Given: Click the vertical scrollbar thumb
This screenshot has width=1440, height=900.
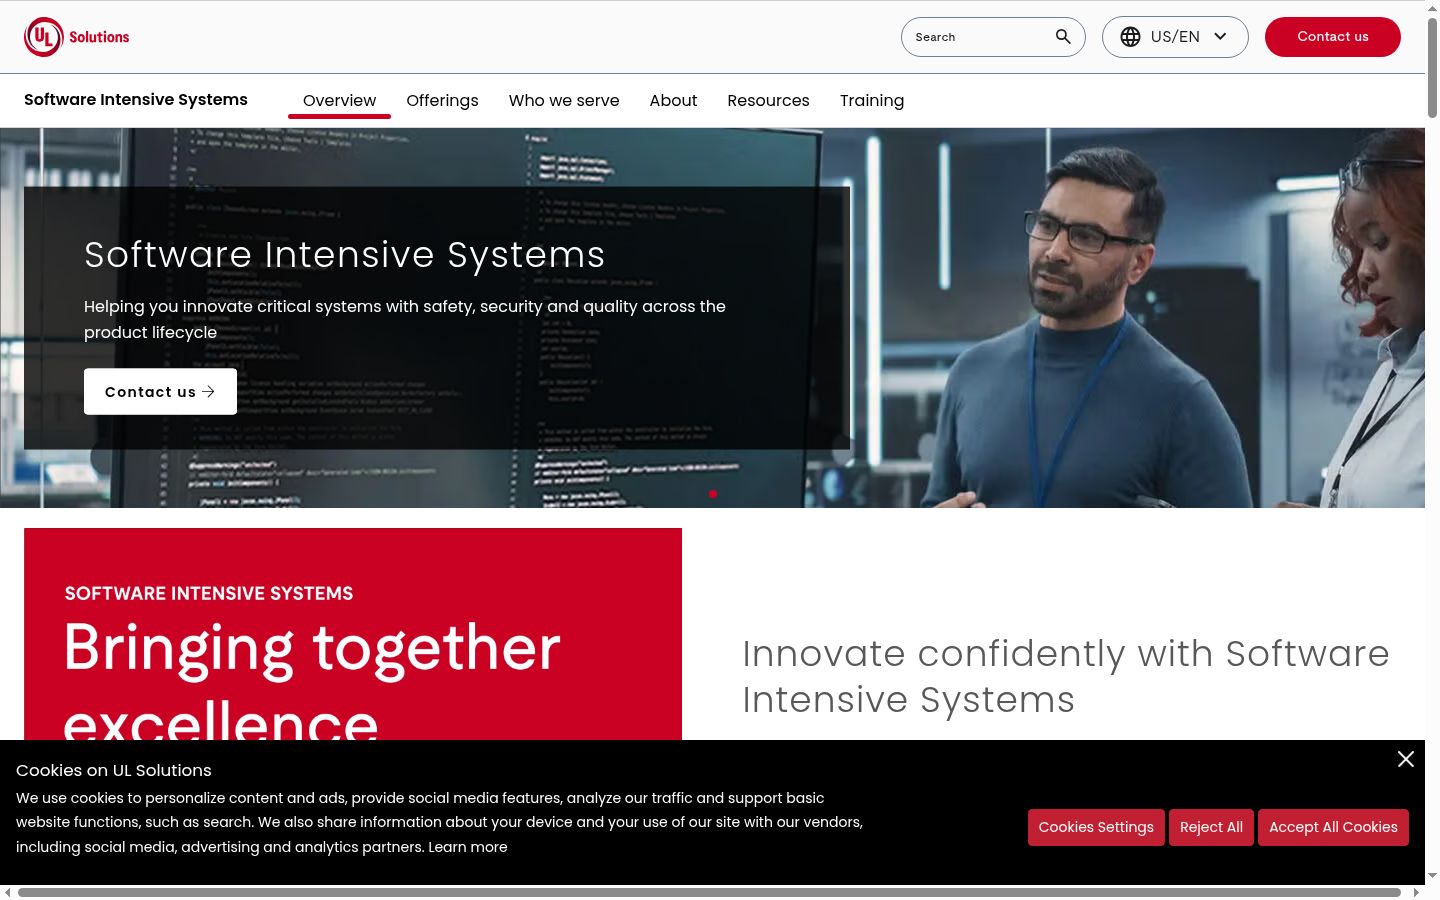Looking at the screenshot, I should (x=1432, y=67).
